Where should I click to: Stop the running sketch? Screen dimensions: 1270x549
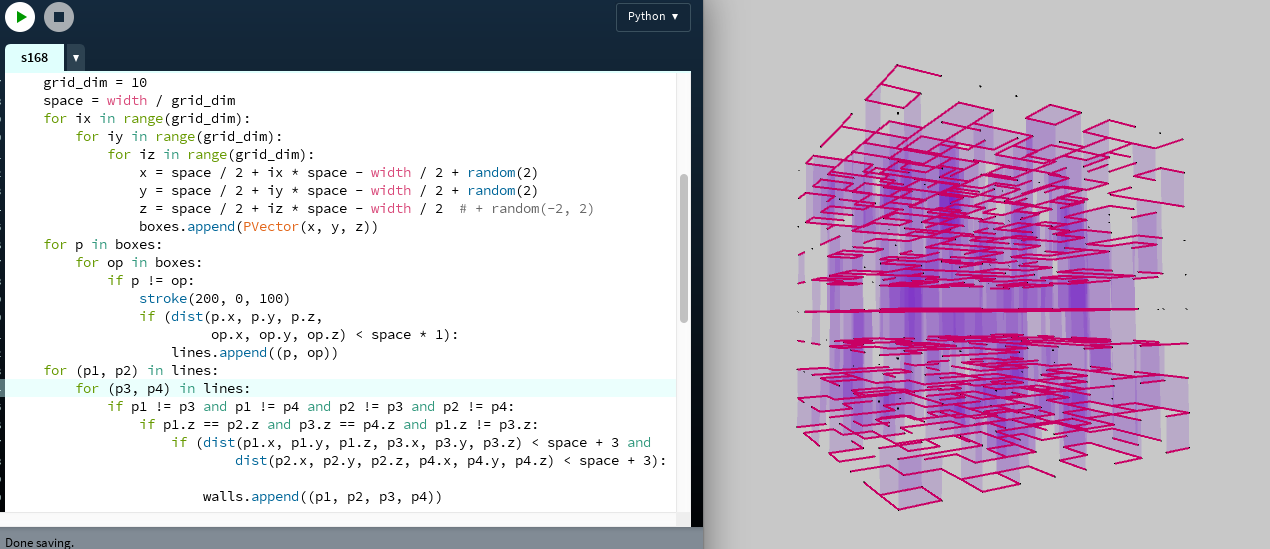[59, 17]
